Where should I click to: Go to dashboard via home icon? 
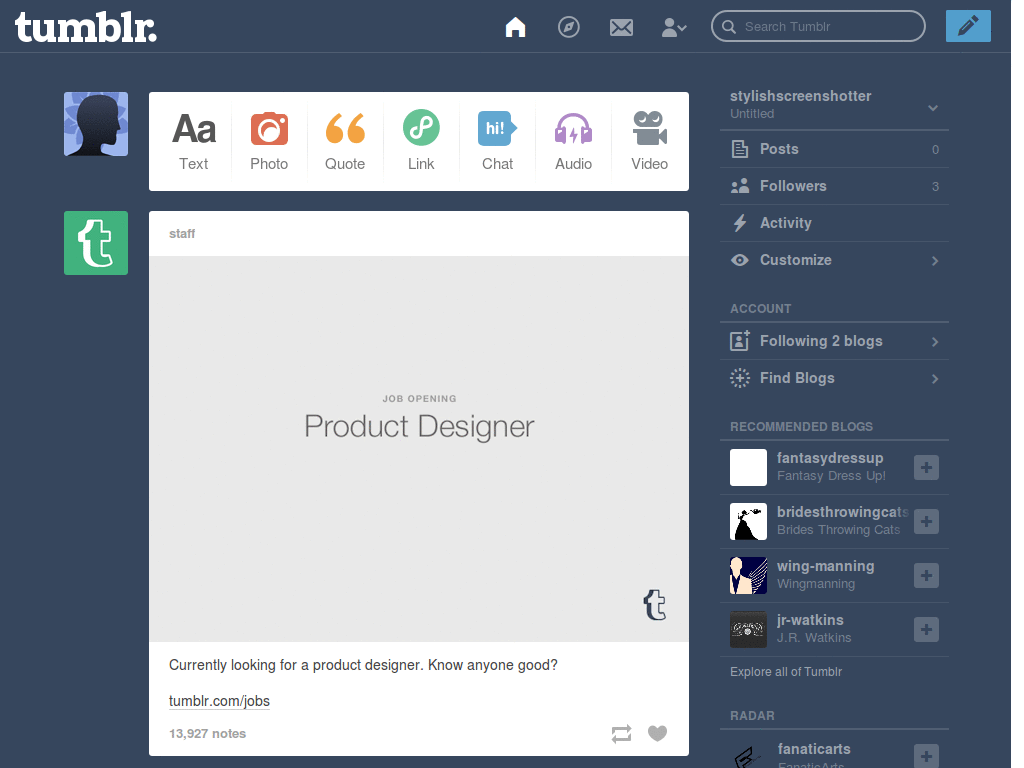pyautogui.click(x=515, y=27)
